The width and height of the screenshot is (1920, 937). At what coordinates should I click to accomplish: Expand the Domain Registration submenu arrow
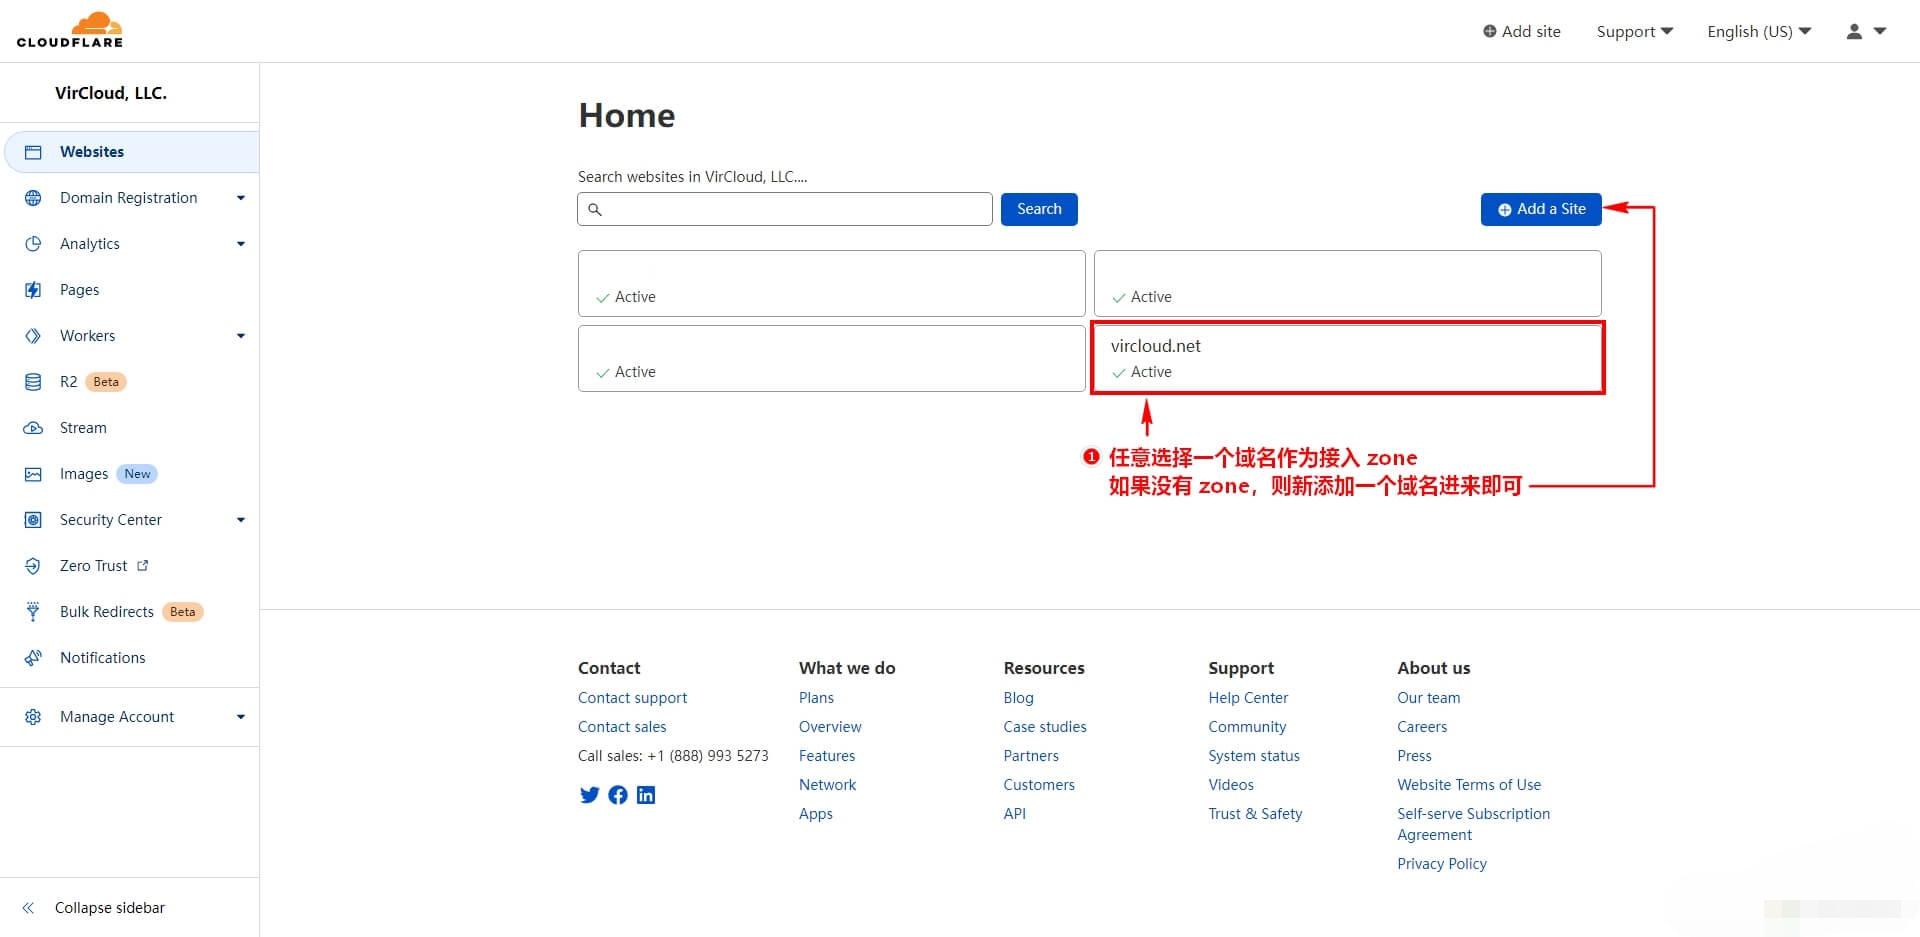pyautogui.click(x=240, y=198)
